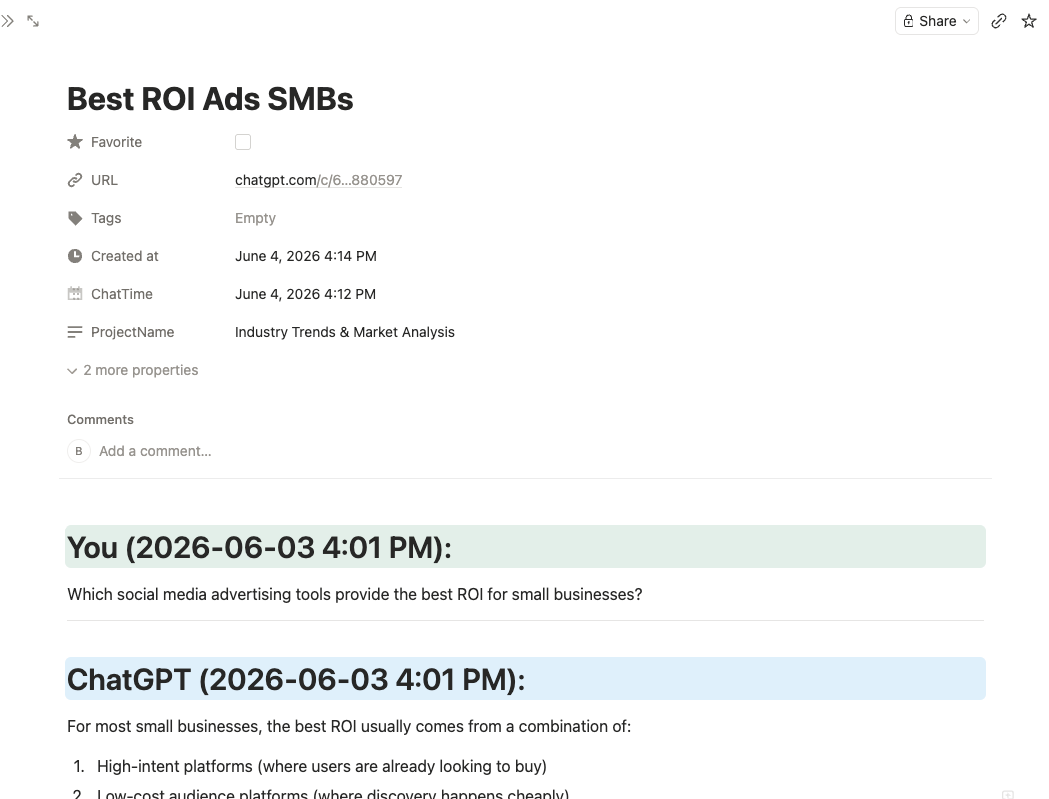Add page to favorites with star
This screenshot has width=1049, height=799.
click(1029, 21)
